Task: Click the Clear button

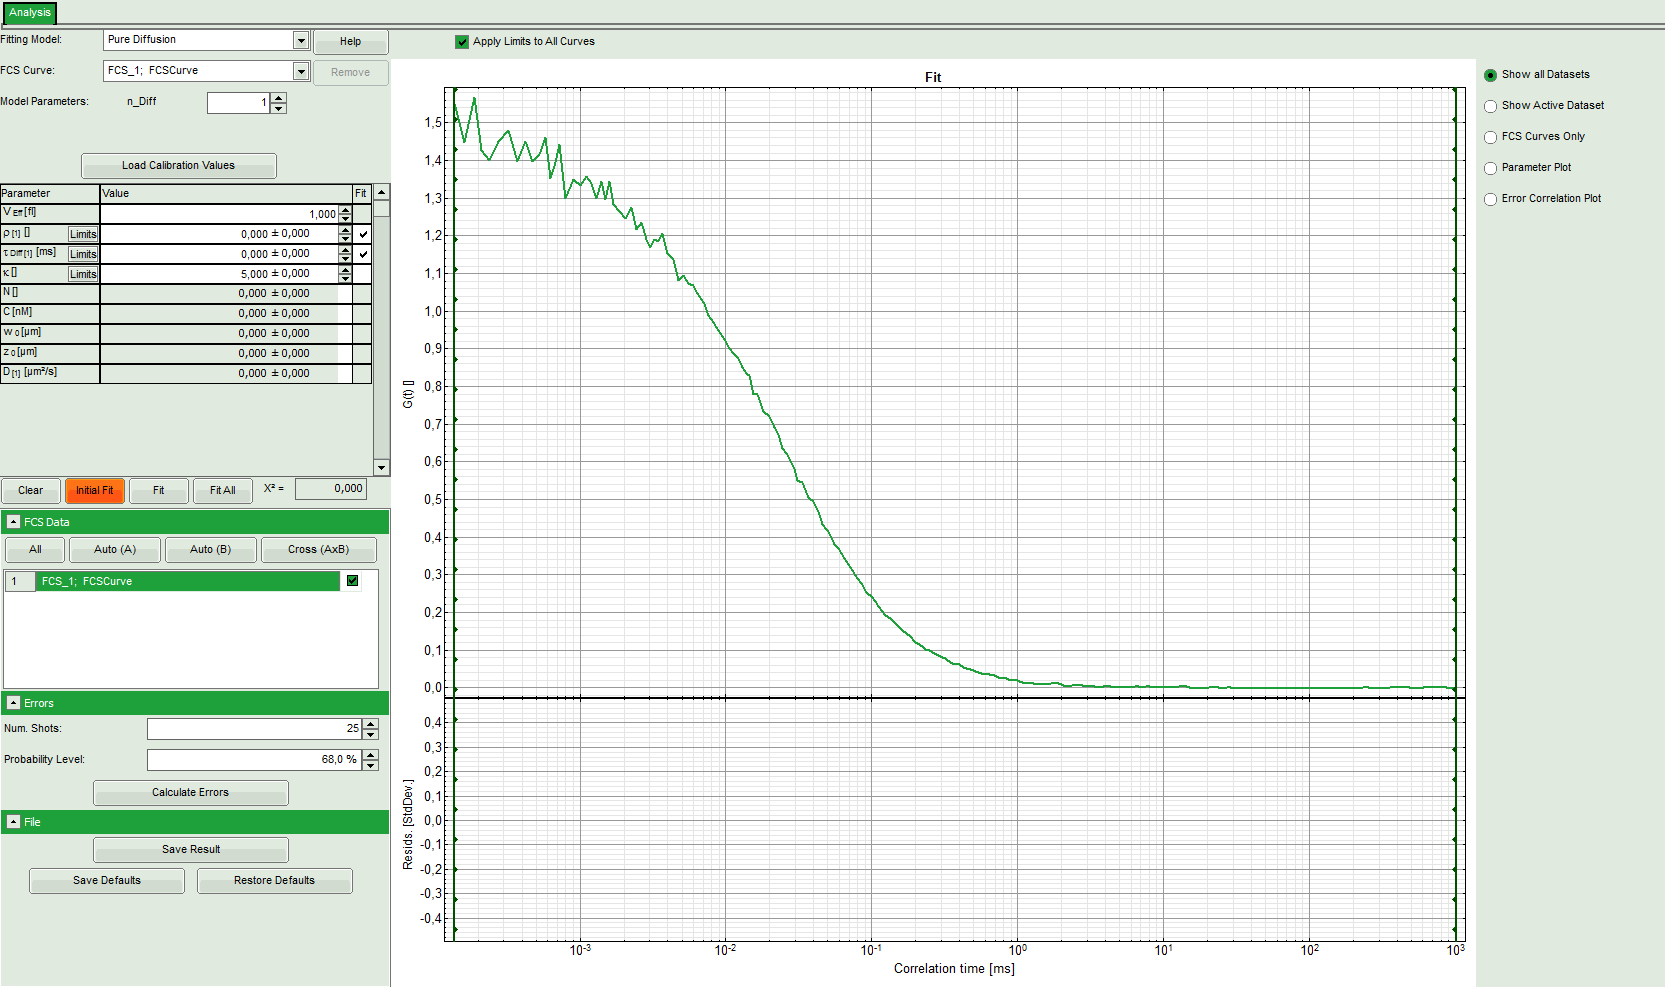Action: tap(30, 491)
